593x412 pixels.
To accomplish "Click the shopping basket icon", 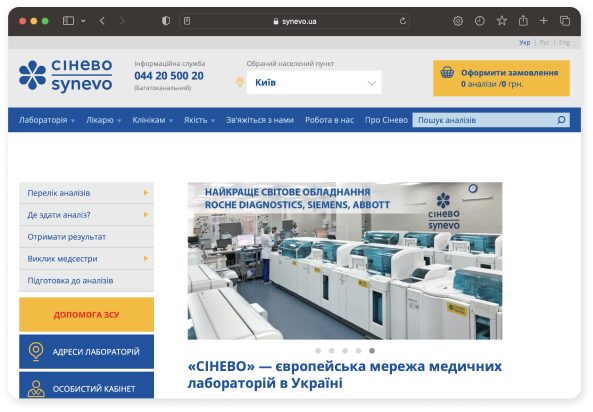I will [447, 72].
